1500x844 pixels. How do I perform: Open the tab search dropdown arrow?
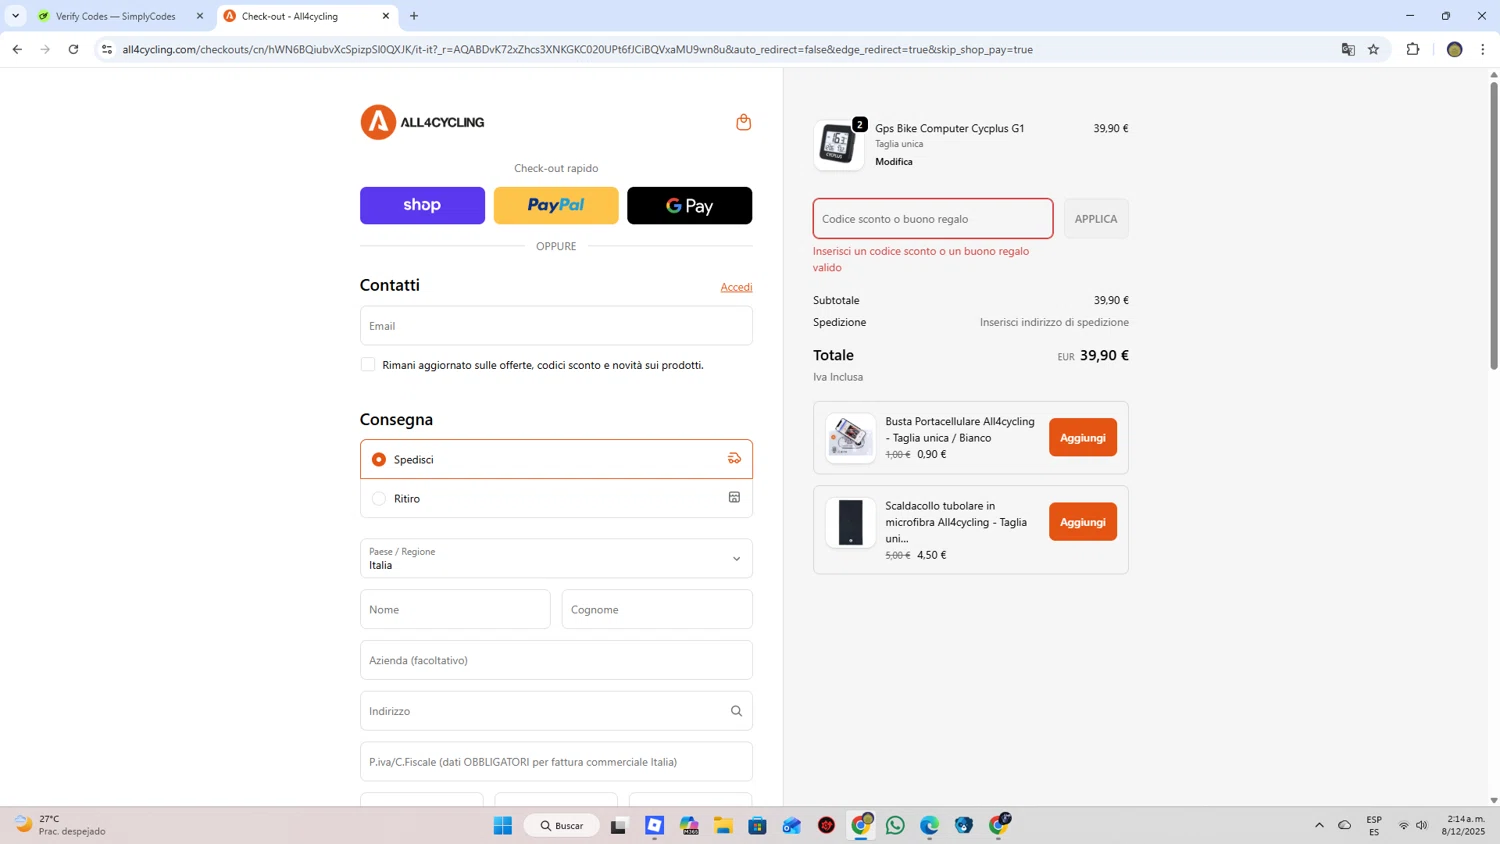coord(15,16)
